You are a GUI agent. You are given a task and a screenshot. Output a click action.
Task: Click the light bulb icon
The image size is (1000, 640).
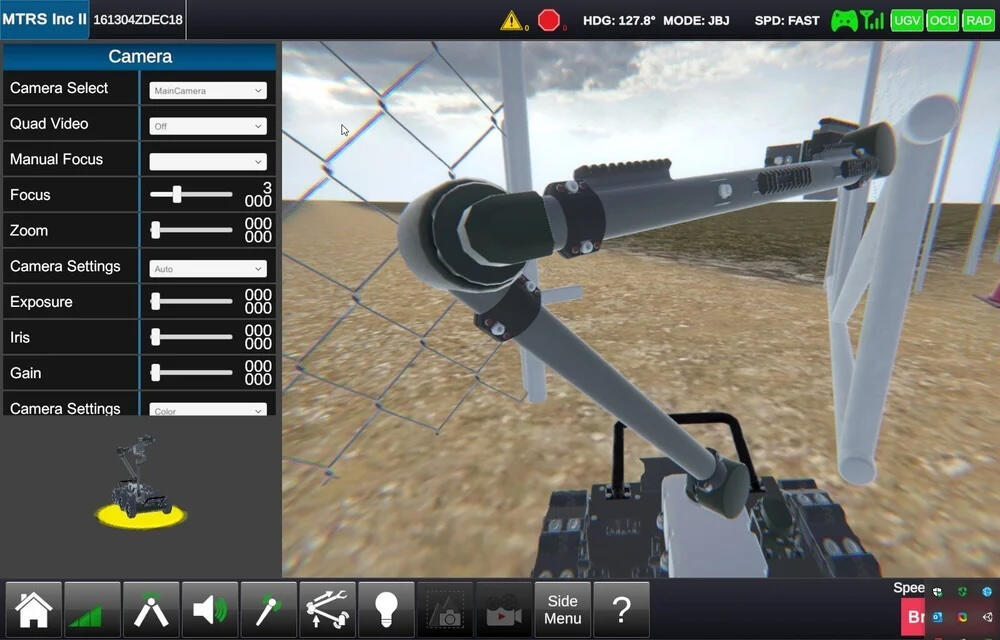(x=387, y=609)
